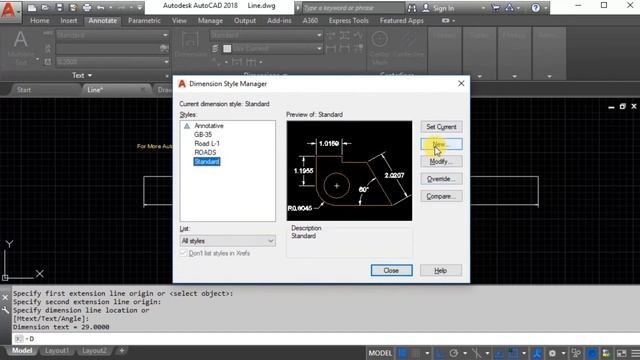Toggle grid display in status bar
The width and height of the screenshot is (640, 360).
(403, 353)
